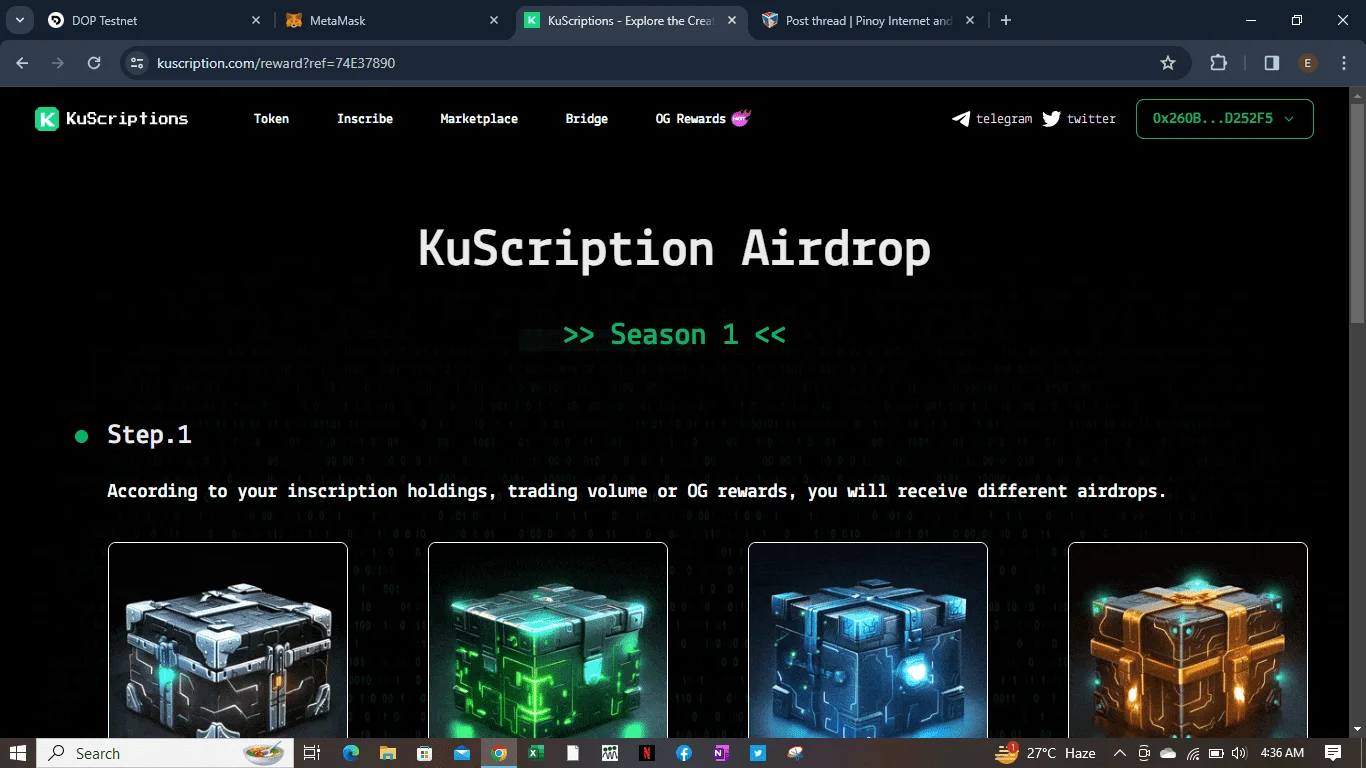Viewport: 1366px width, 768px height.
Task: Open the Twitter app in taskbar
Action: (x=758, y=753)
